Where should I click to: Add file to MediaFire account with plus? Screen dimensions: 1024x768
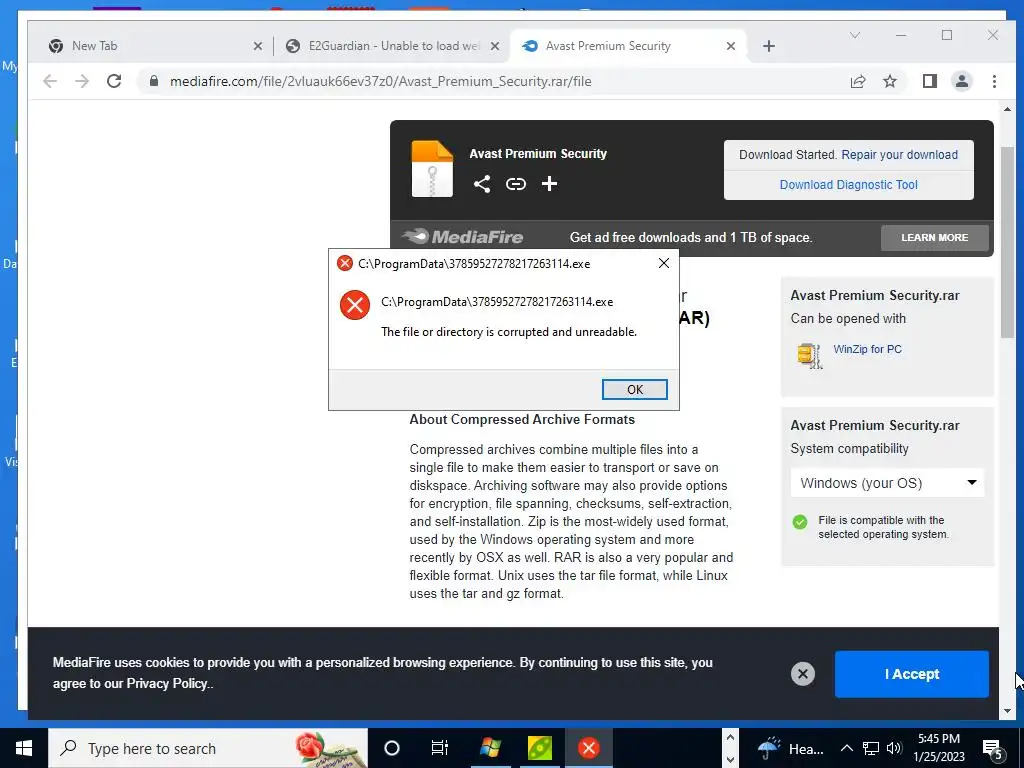pos(549,184)
